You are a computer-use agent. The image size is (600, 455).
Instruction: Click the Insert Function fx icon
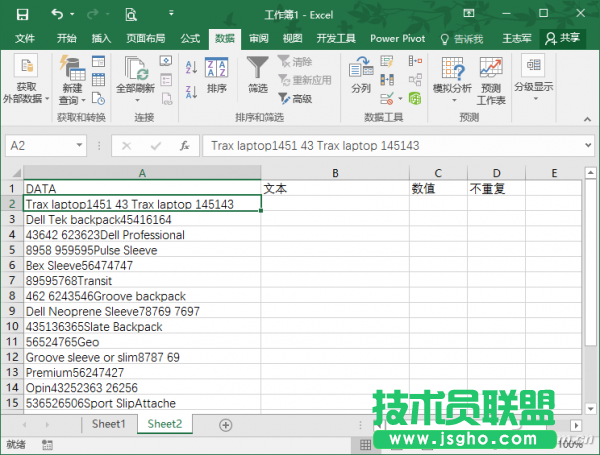(x=184, y=146)
